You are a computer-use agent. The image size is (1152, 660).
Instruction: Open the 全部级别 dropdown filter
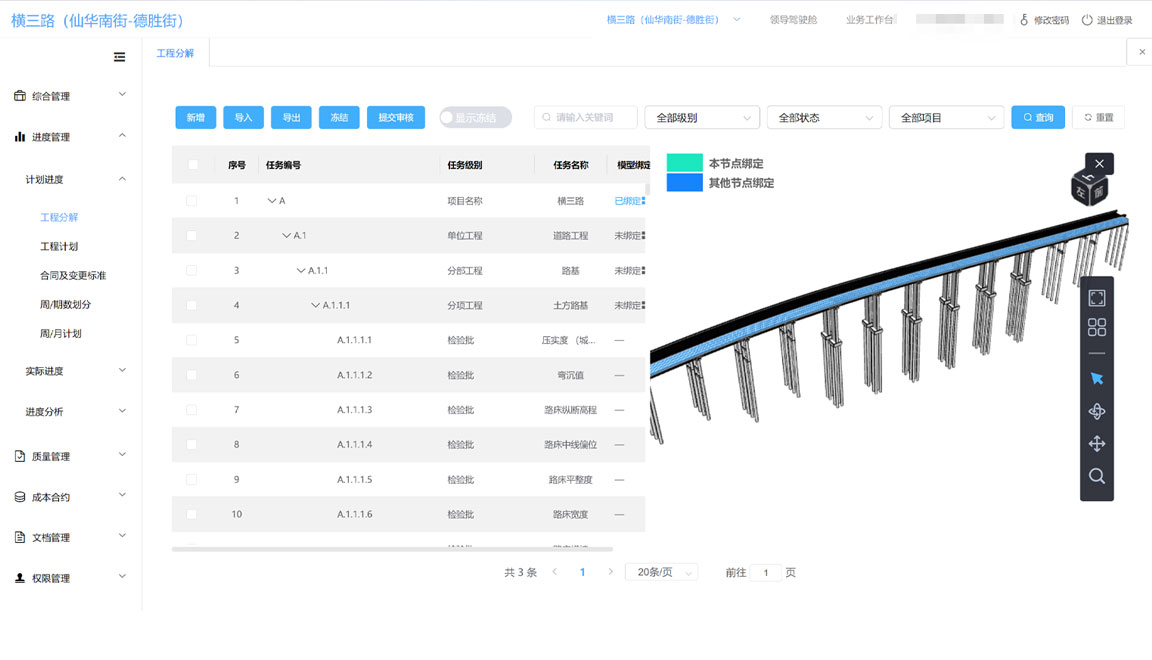[701, 117]
